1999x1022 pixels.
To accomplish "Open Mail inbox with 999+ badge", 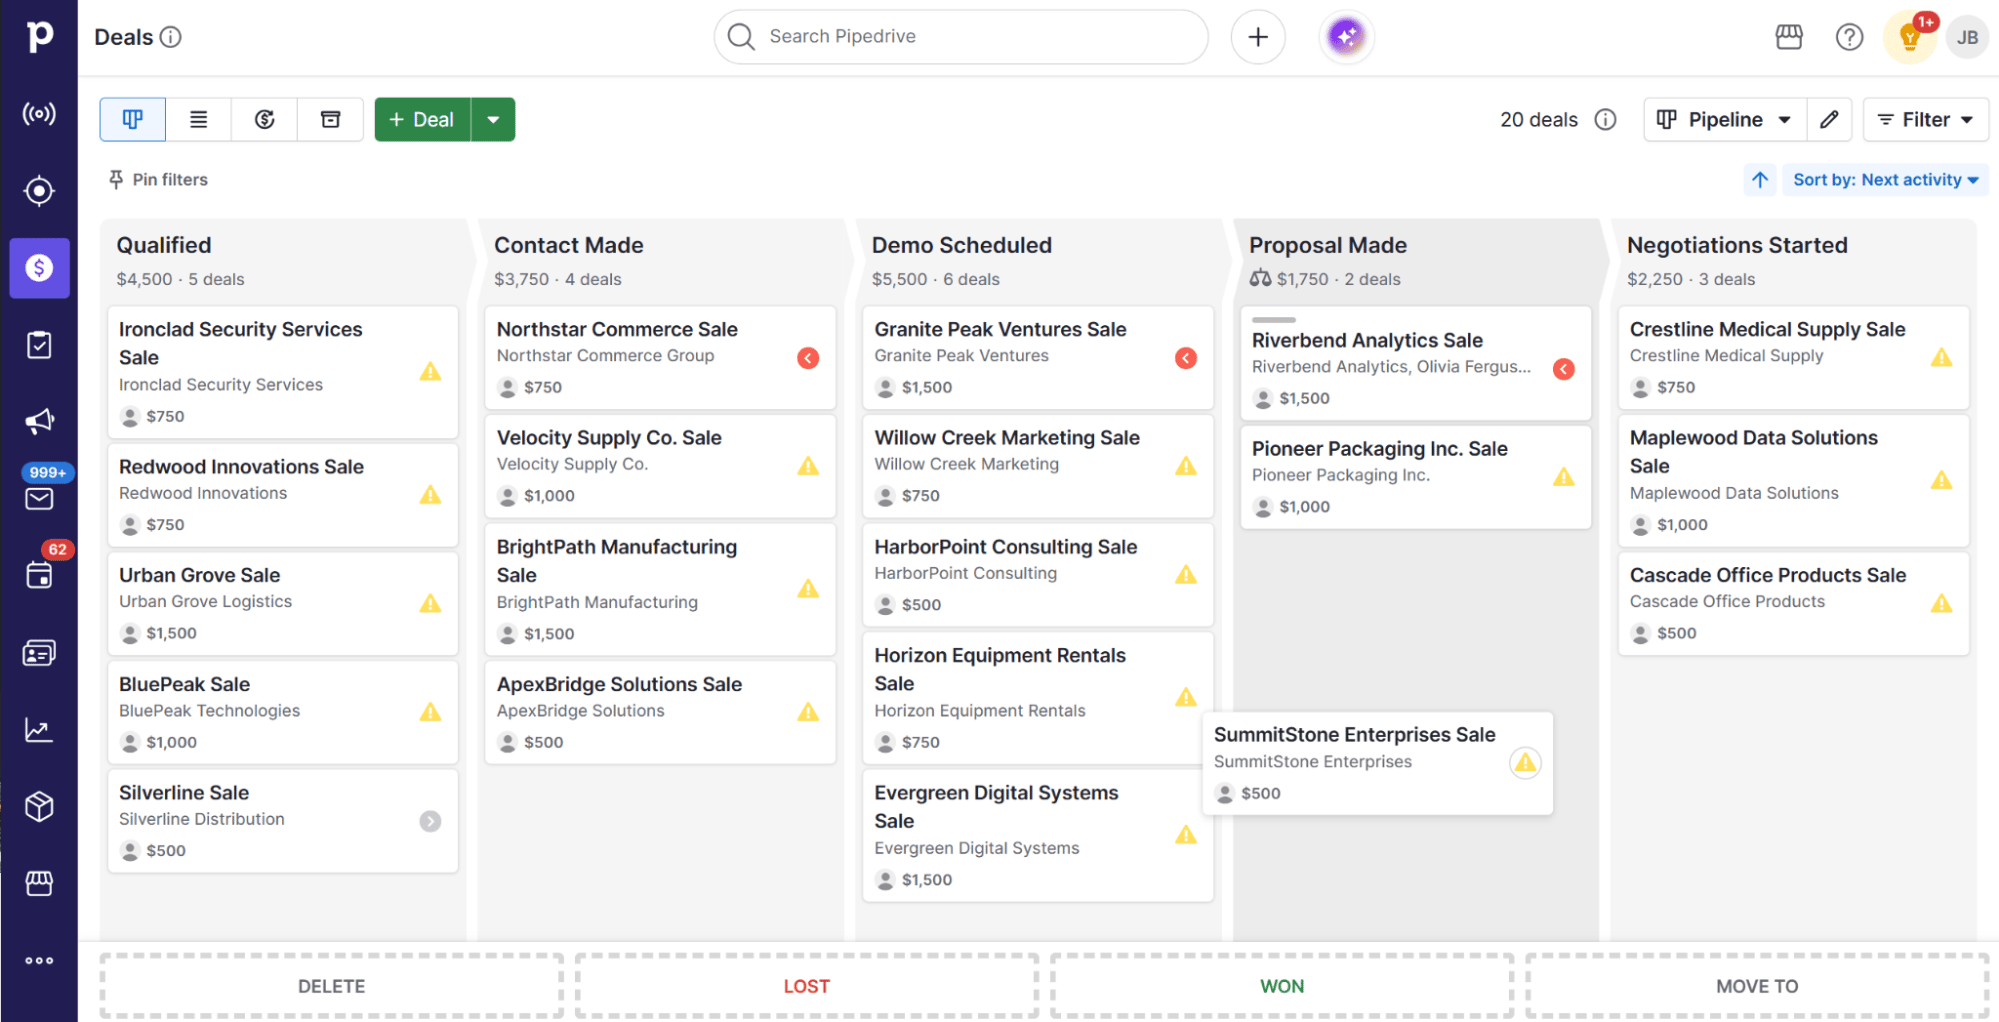I will (x=39, y=498).
